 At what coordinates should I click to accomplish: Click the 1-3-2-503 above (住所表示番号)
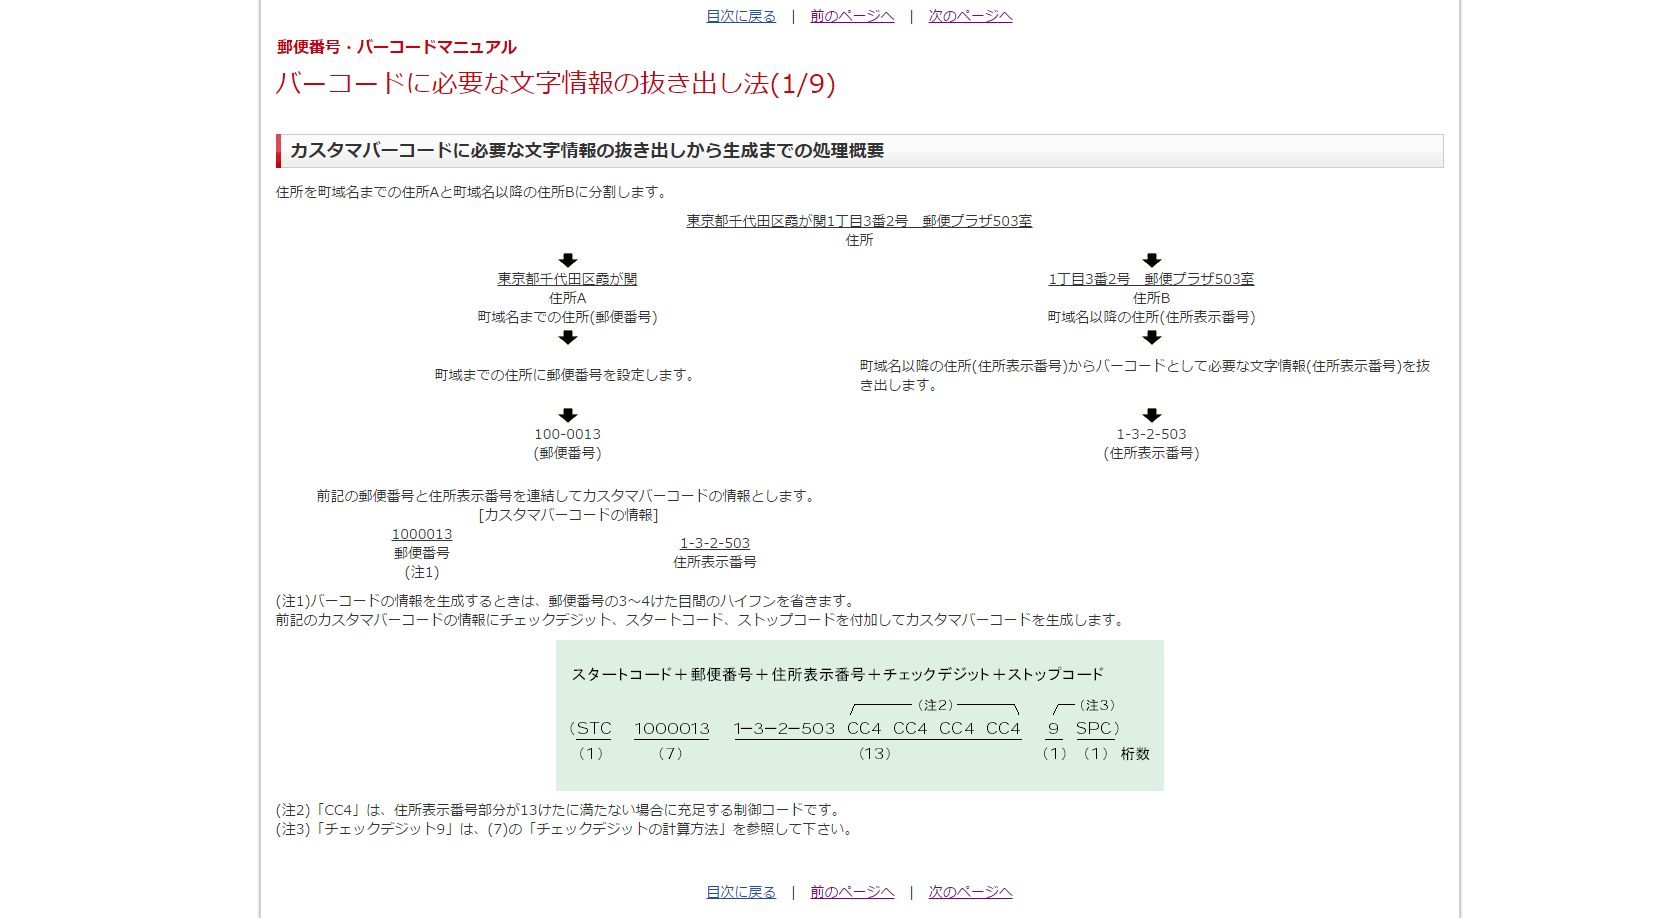(1151, 434)
